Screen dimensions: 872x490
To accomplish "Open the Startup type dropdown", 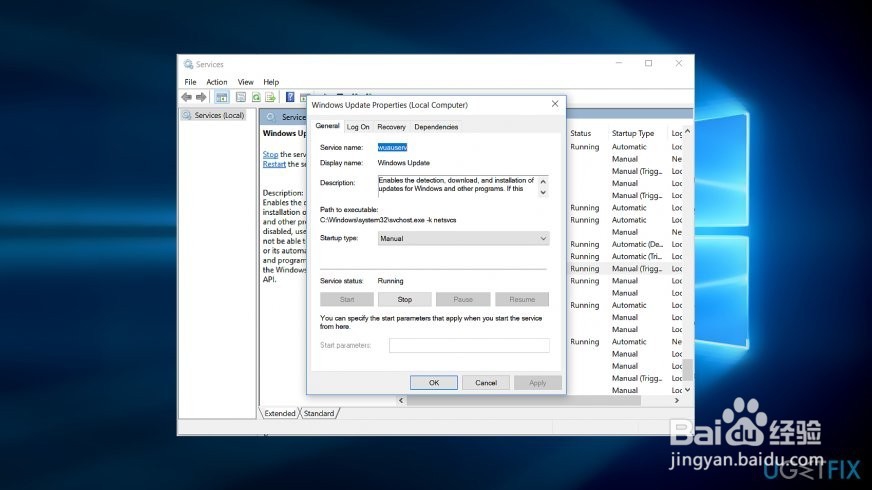I will (x=463, y=238).
